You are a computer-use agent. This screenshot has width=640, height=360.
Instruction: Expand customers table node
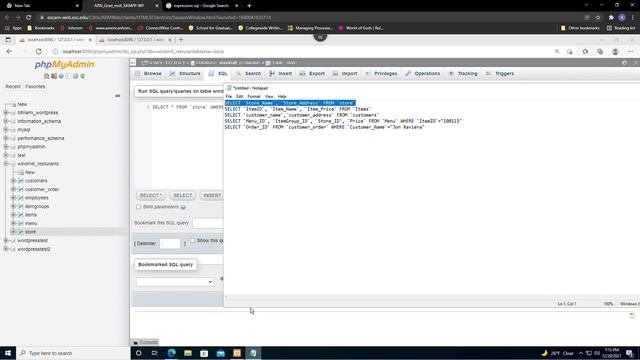13,180
